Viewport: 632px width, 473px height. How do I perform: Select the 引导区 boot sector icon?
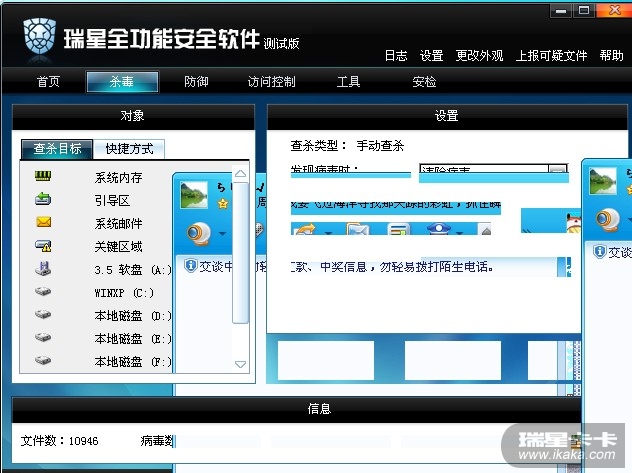[43, 199]
